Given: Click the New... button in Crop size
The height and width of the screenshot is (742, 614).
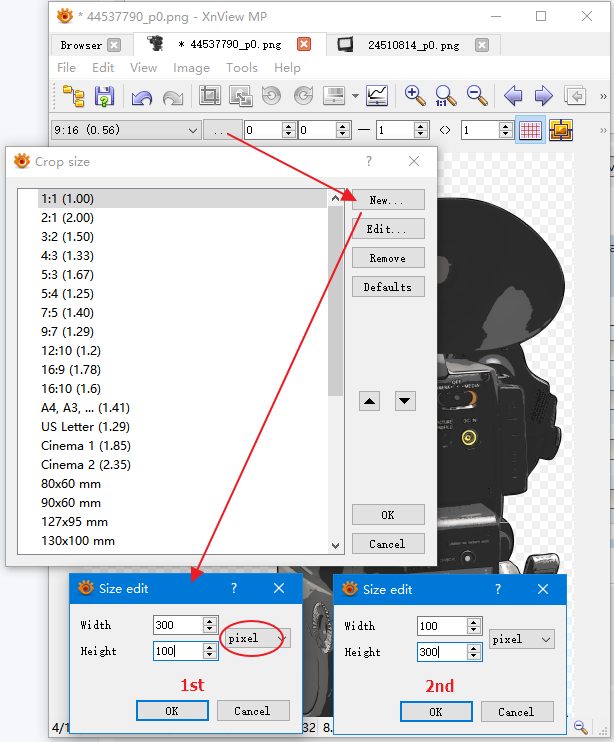Looking at the screenshot, I should click(388, 200).
